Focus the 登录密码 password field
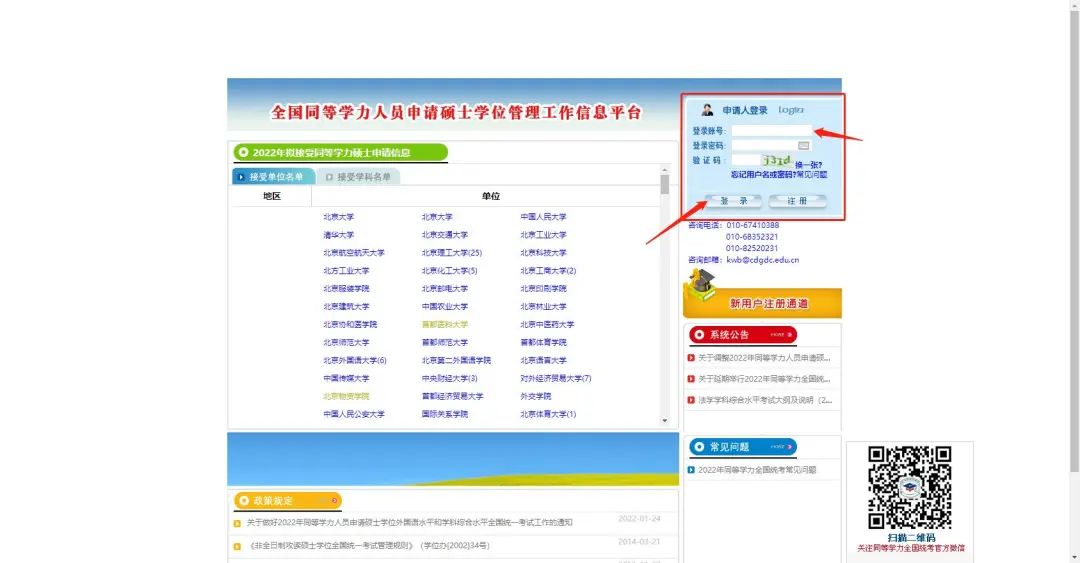This screenshot has height=563, width=1080. (x=763, y=145)
